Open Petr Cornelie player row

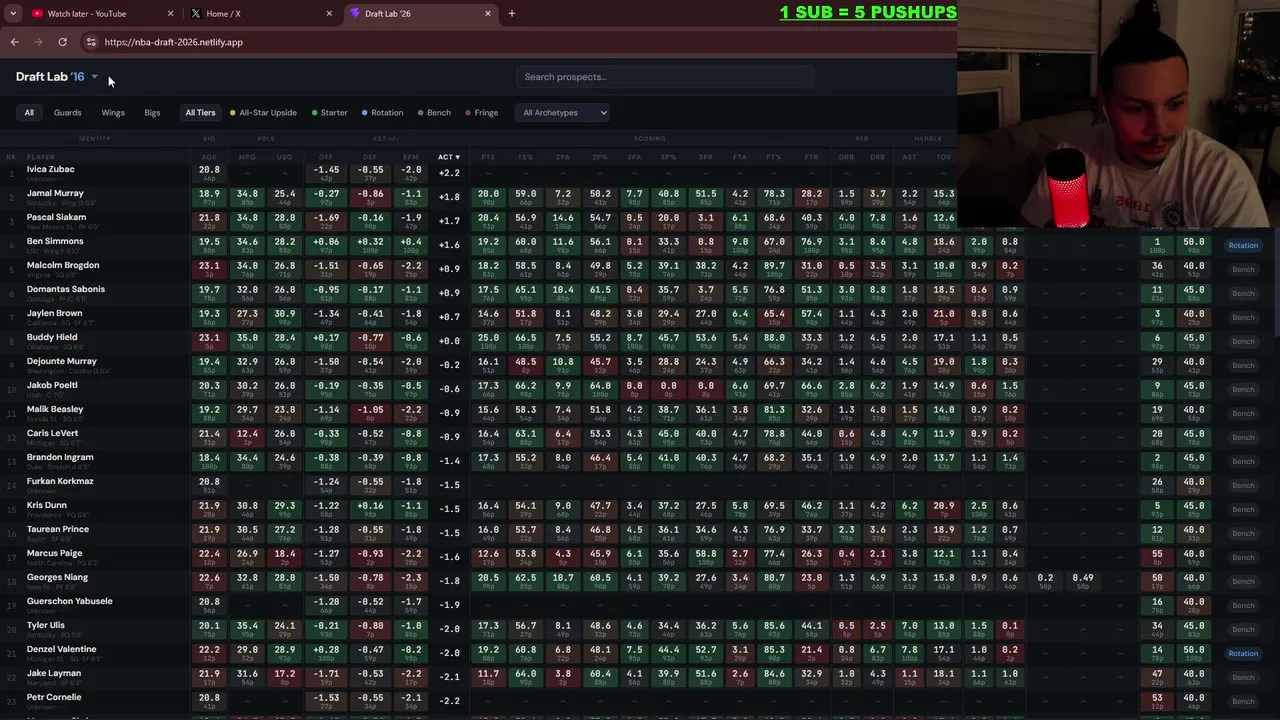[640, 701]
